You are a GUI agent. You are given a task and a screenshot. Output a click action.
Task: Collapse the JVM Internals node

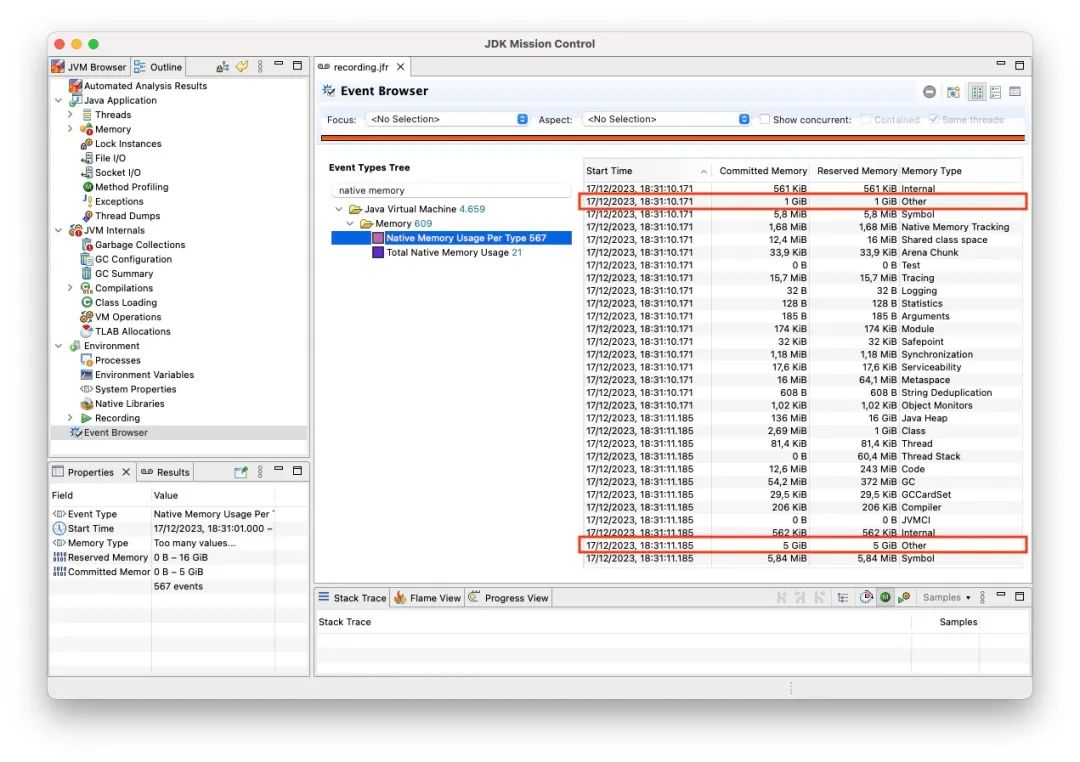click(59, 231)
